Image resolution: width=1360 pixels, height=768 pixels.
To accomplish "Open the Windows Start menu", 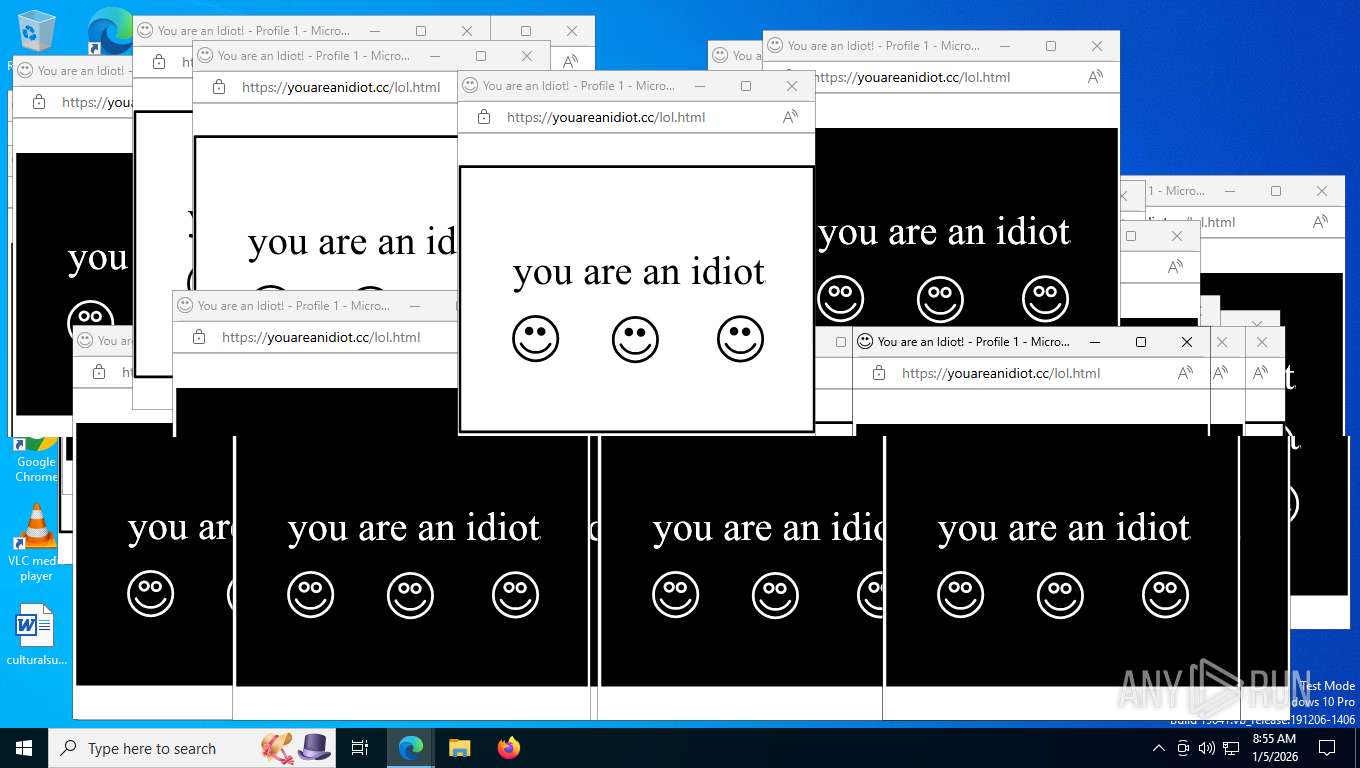I will pos(23,747).
